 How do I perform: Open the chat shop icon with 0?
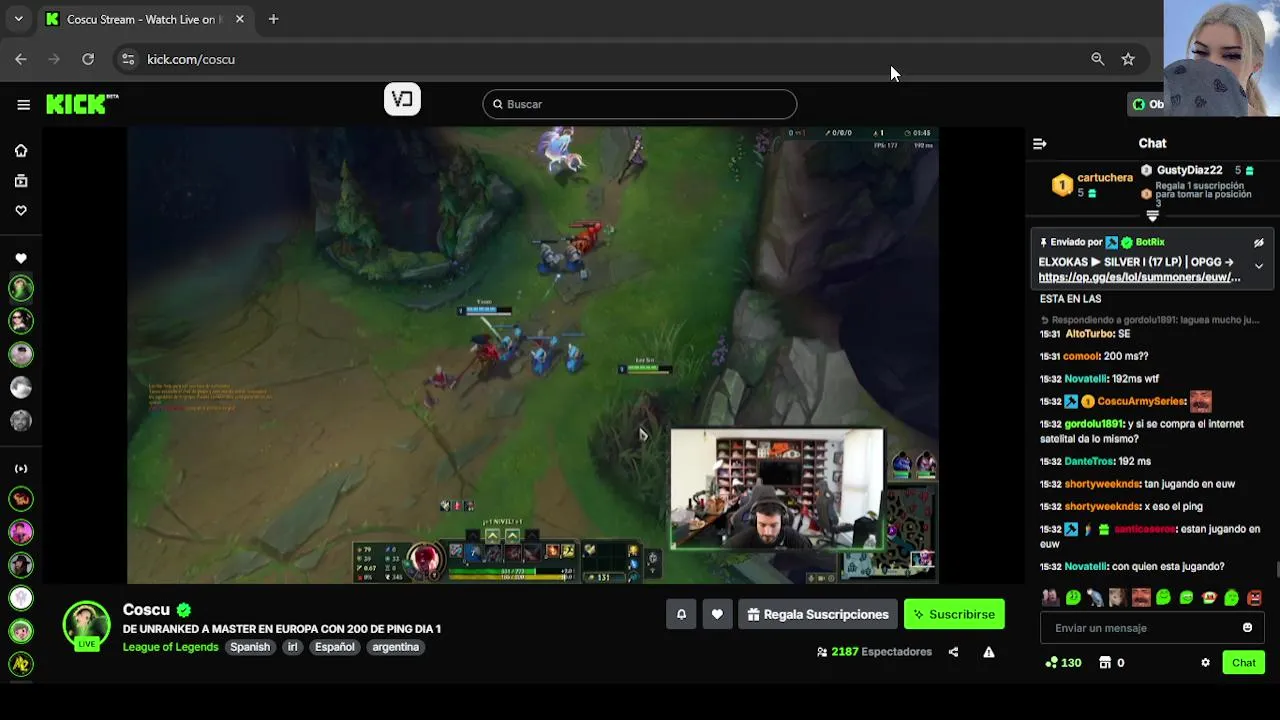tap(1112, 663)
